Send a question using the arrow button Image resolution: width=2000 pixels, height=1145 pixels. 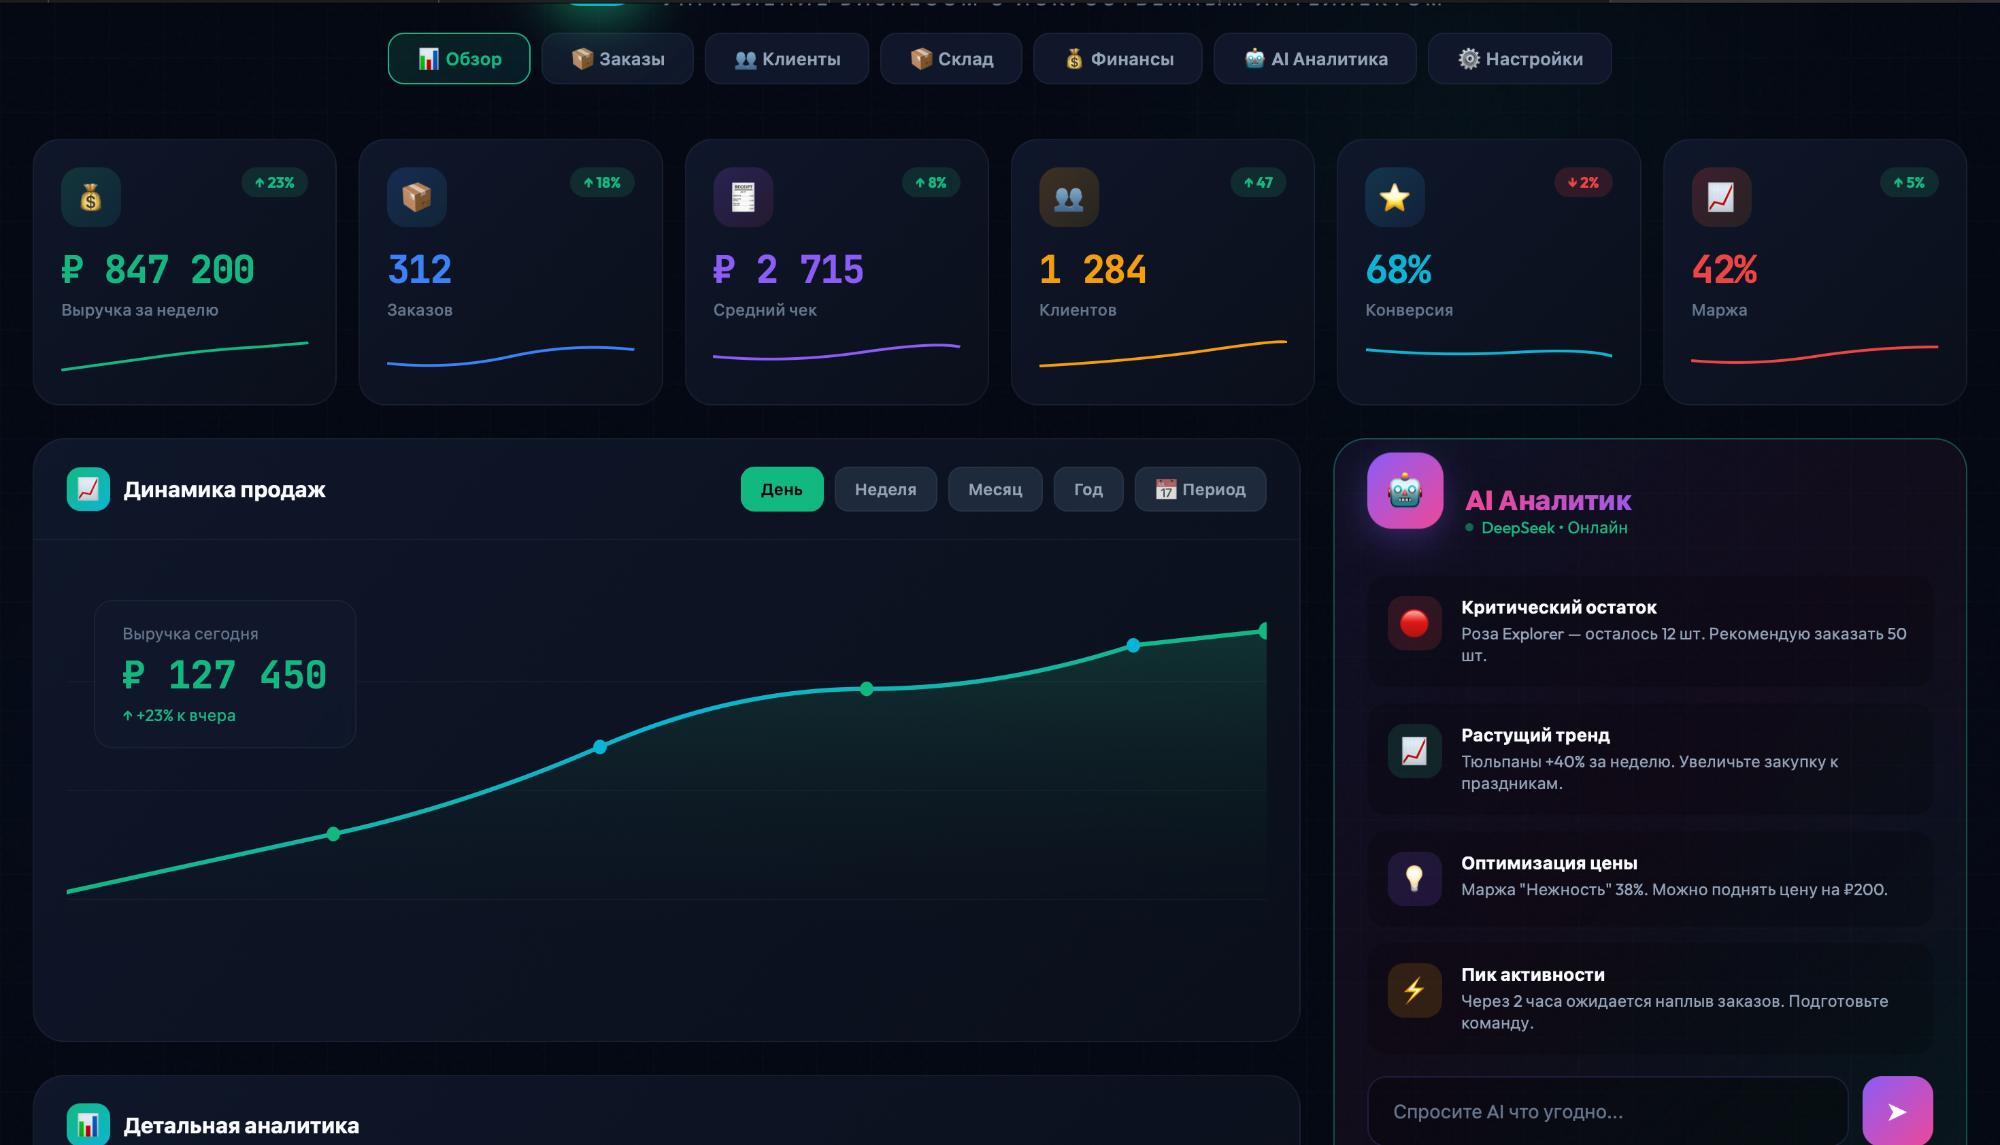[1895, 1110]
